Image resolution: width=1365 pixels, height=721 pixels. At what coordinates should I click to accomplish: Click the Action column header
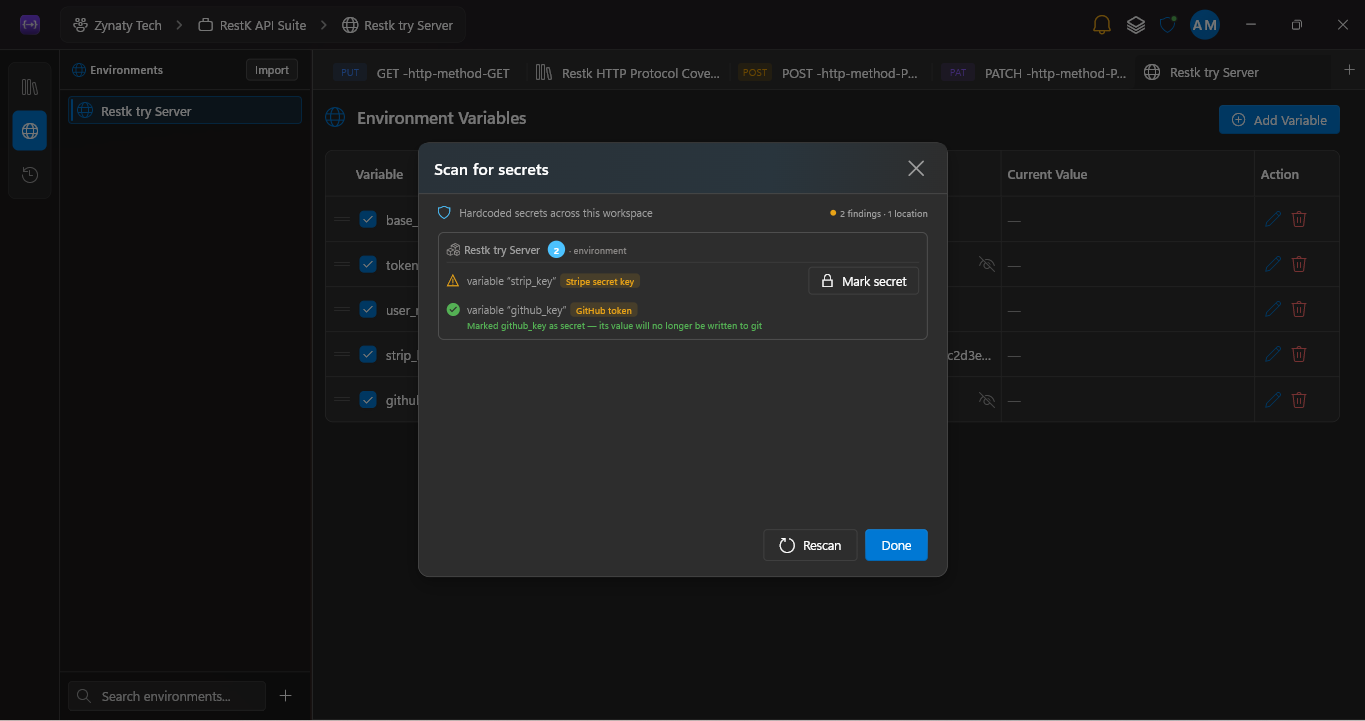click(x=1279, y=174)
